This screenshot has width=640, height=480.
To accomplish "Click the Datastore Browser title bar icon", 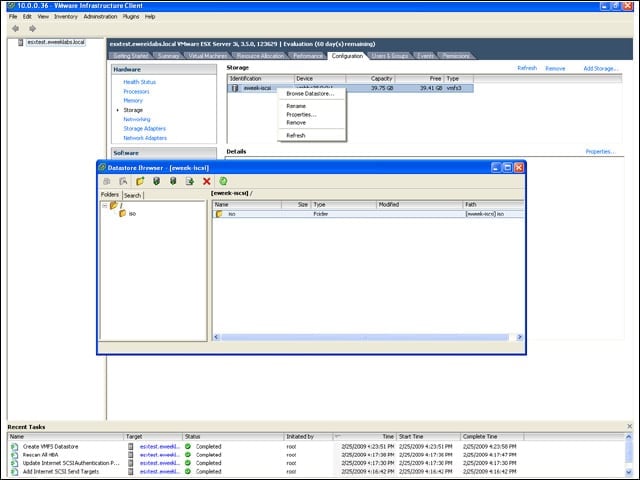I will pos(102,168).
